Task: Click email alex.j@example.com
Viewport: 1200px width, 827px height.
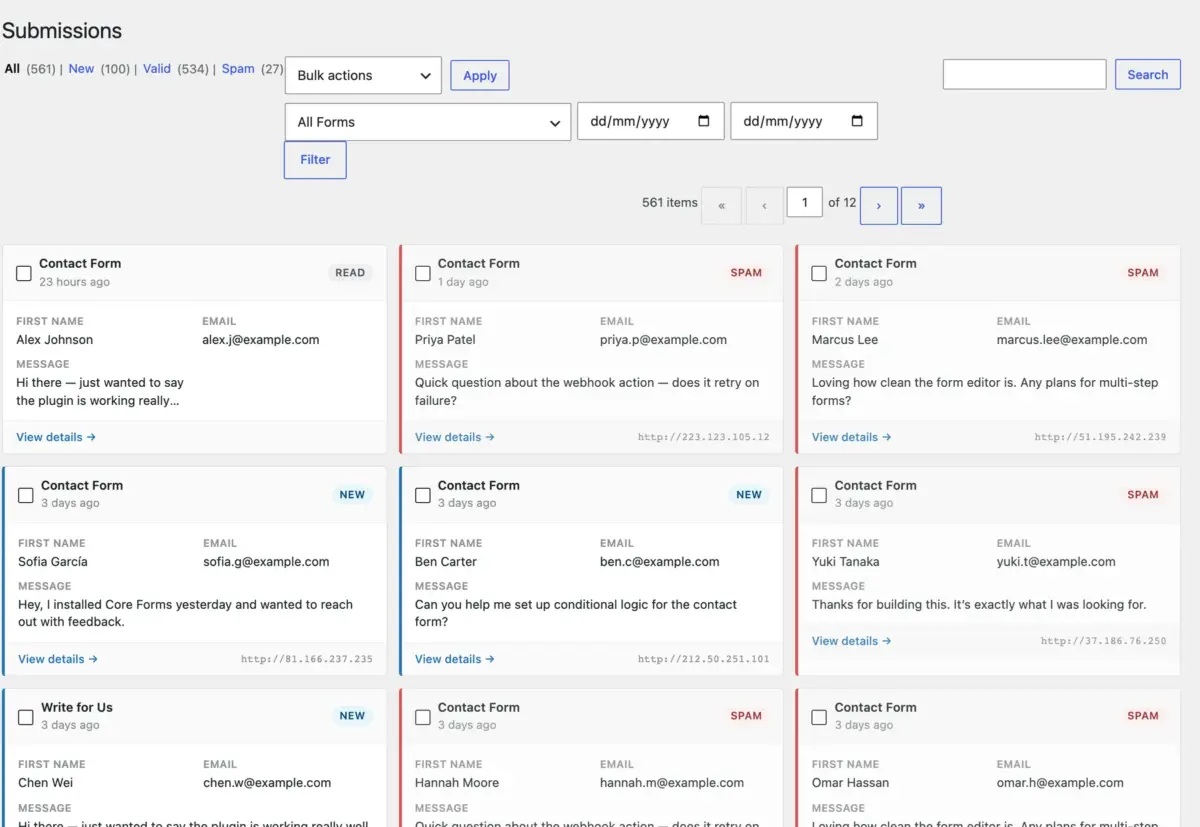Action: pyautogui.click(x=261, y=340)
